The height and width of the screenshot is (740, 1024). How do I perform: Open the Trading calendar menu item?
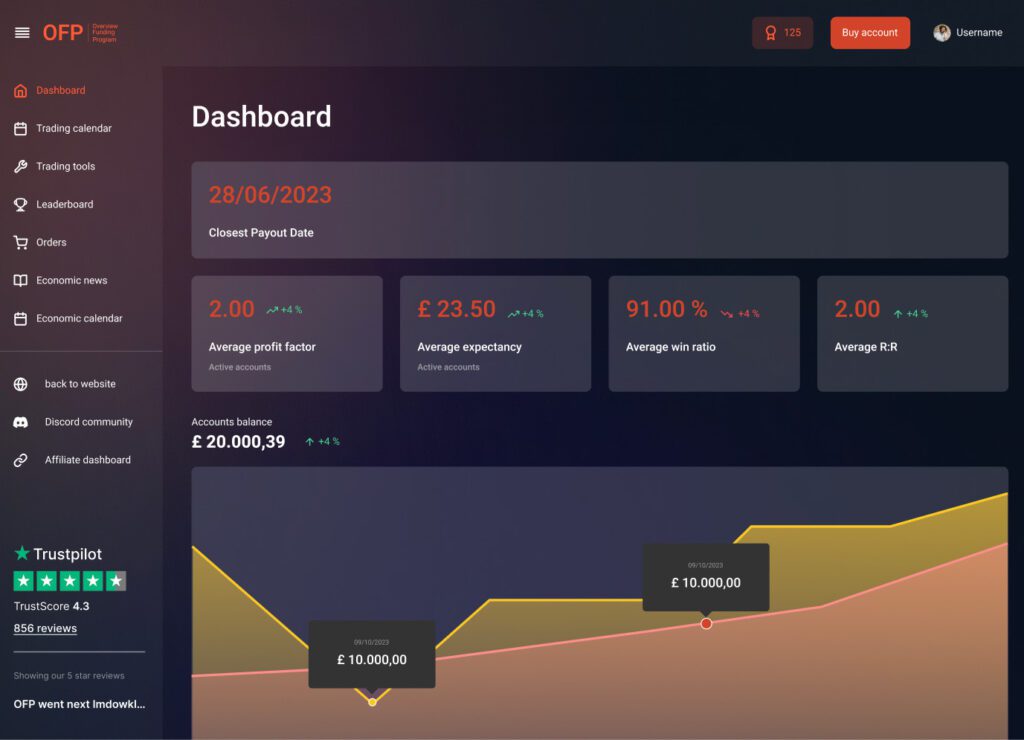(73, 129)
